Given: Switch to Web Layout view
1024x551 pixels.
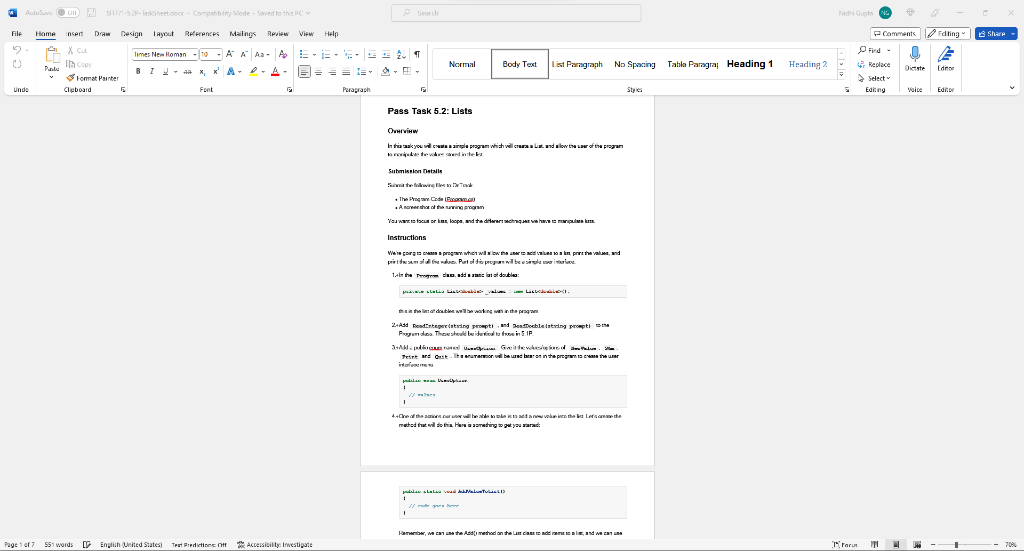Looking at the screenshot, I should (x=918, y=544).
